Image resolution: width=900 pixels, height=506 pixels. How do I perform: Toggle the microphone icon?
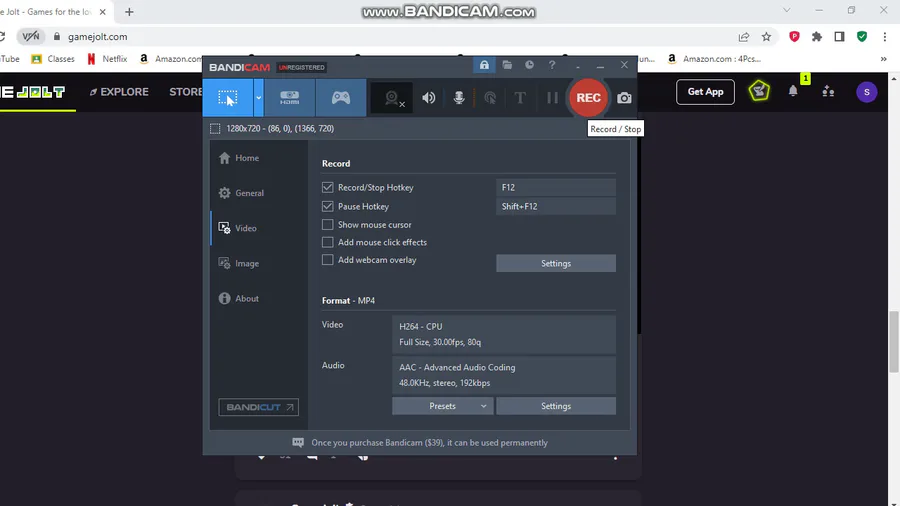(x=459, y=98)
